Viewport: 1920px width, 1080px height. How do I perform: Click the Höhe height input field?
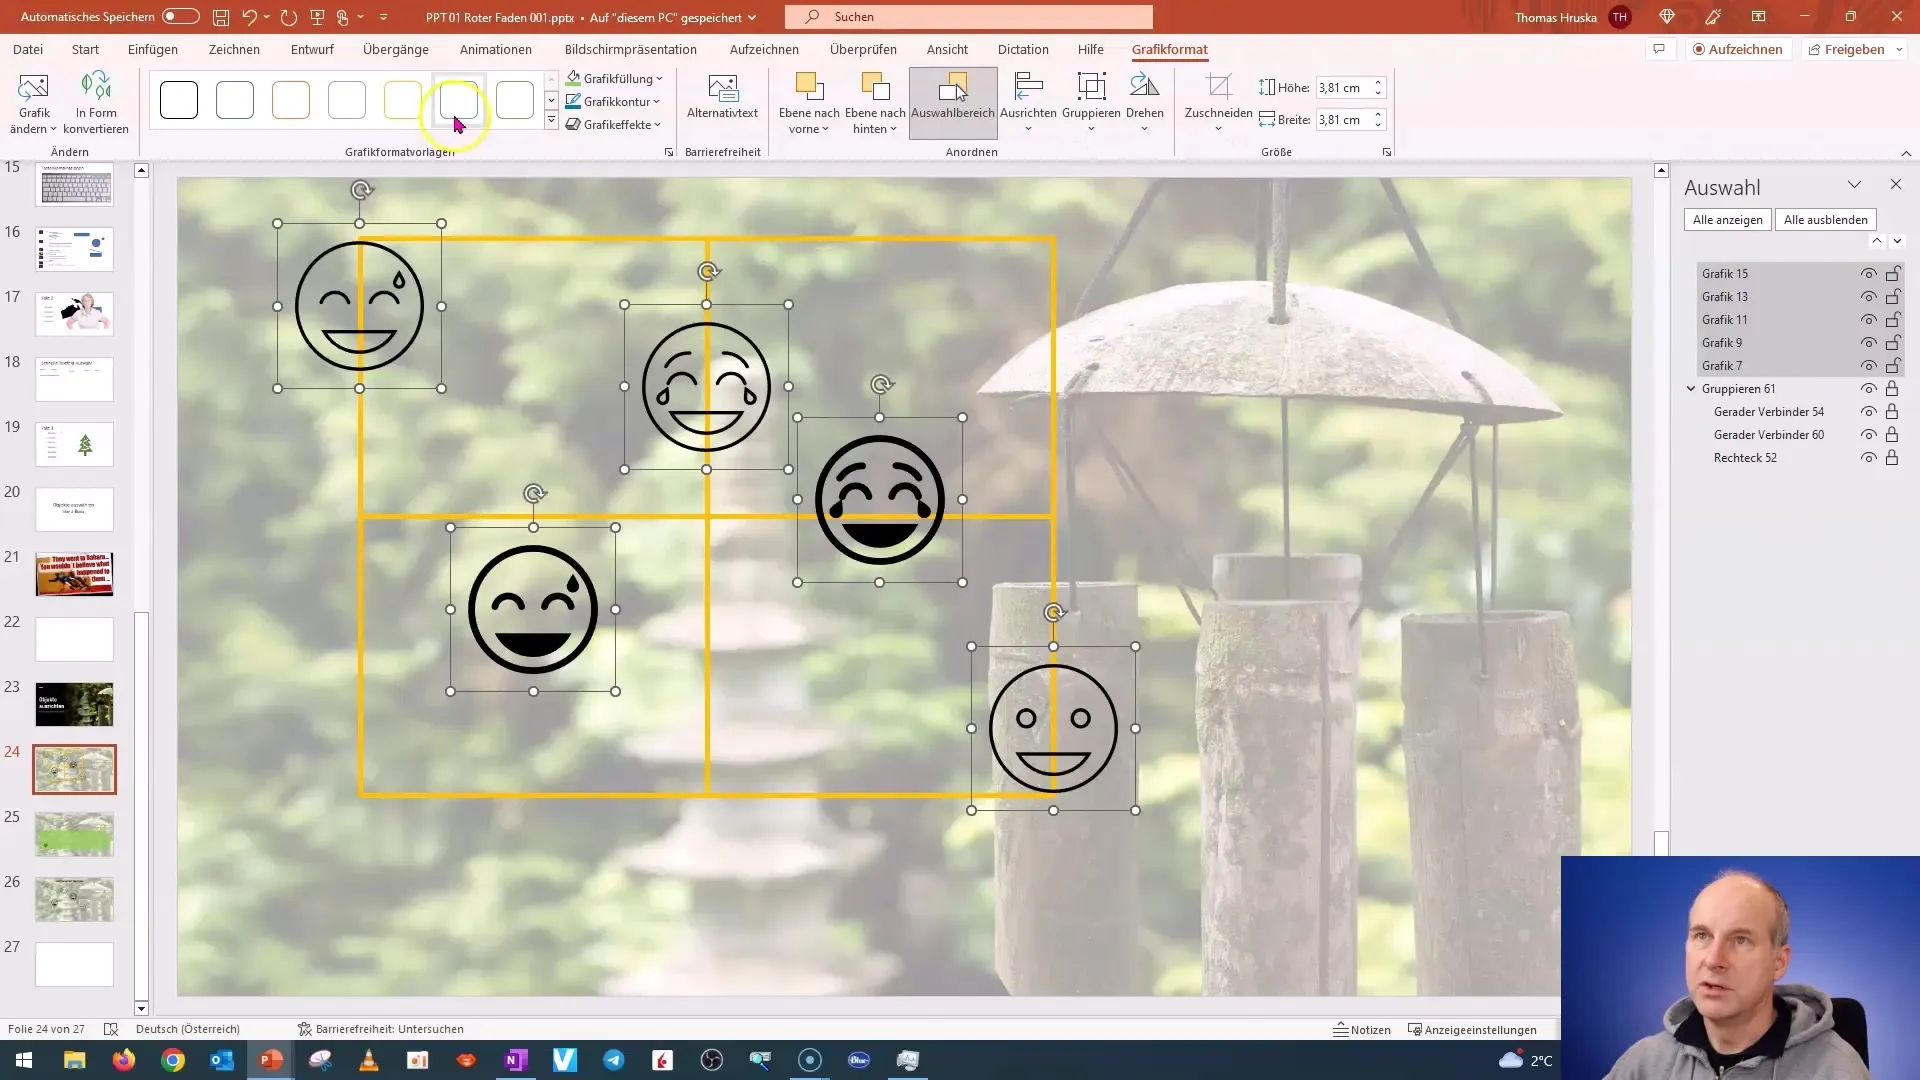pyautogui.click(x=1343, y=88)
